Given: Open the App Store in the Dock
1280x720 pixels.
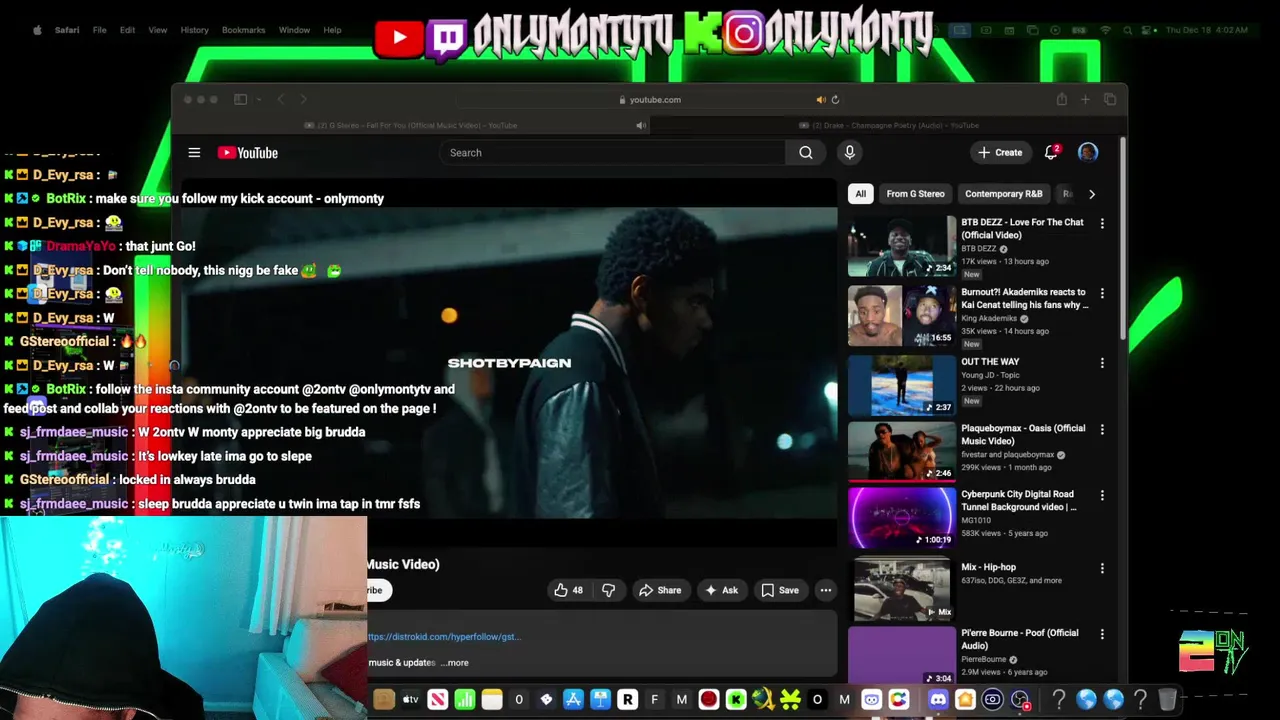Looking at the screenshot, I should point(573,700).
